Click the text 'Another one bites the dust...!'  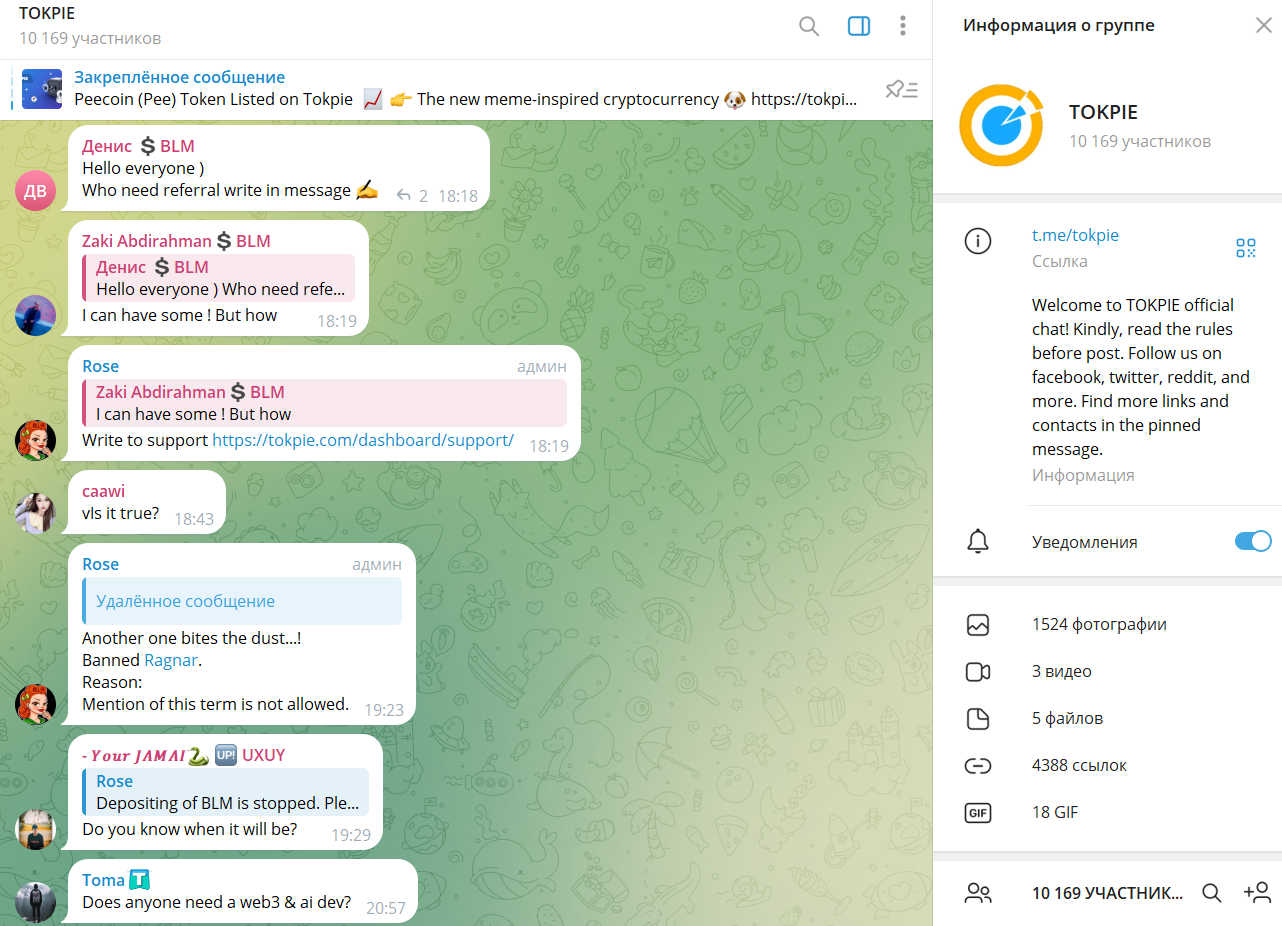pyautogui.click(x=191, y=638)
